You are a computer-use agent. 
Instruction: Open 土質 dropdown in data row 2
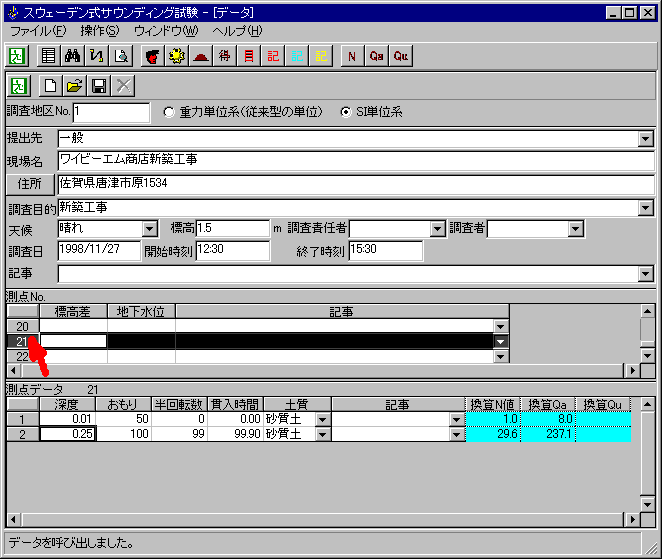click(323, 434)
